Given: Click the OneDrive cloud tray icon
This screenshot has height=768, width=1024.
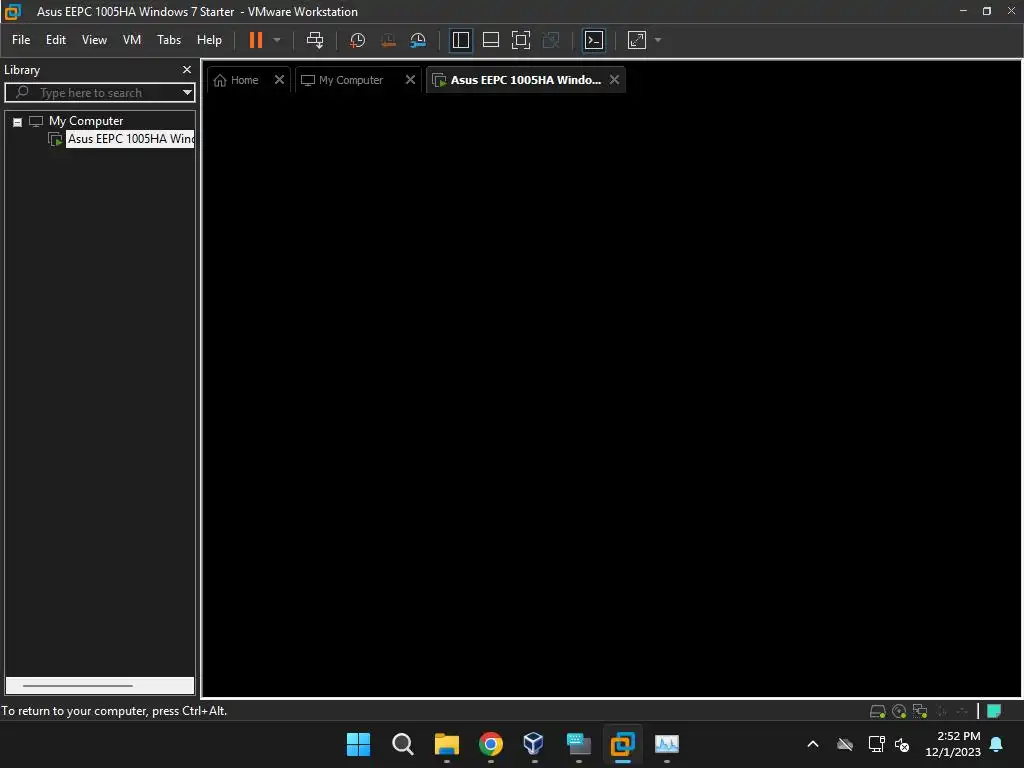Looking at the screenshot, I should [x=845, y=744].
